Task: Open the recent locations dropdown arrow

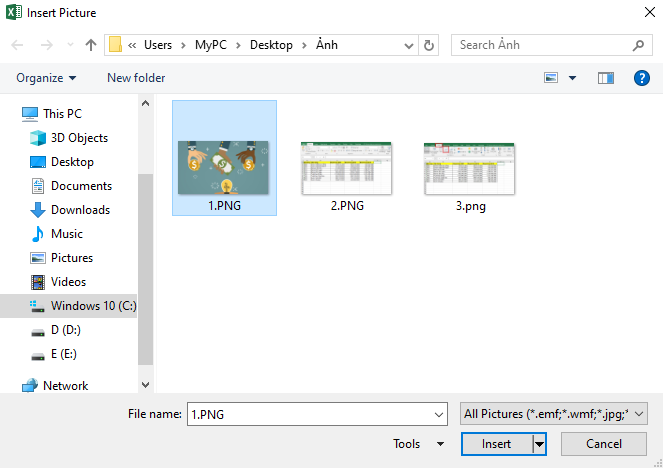Action: coord(70,45)
